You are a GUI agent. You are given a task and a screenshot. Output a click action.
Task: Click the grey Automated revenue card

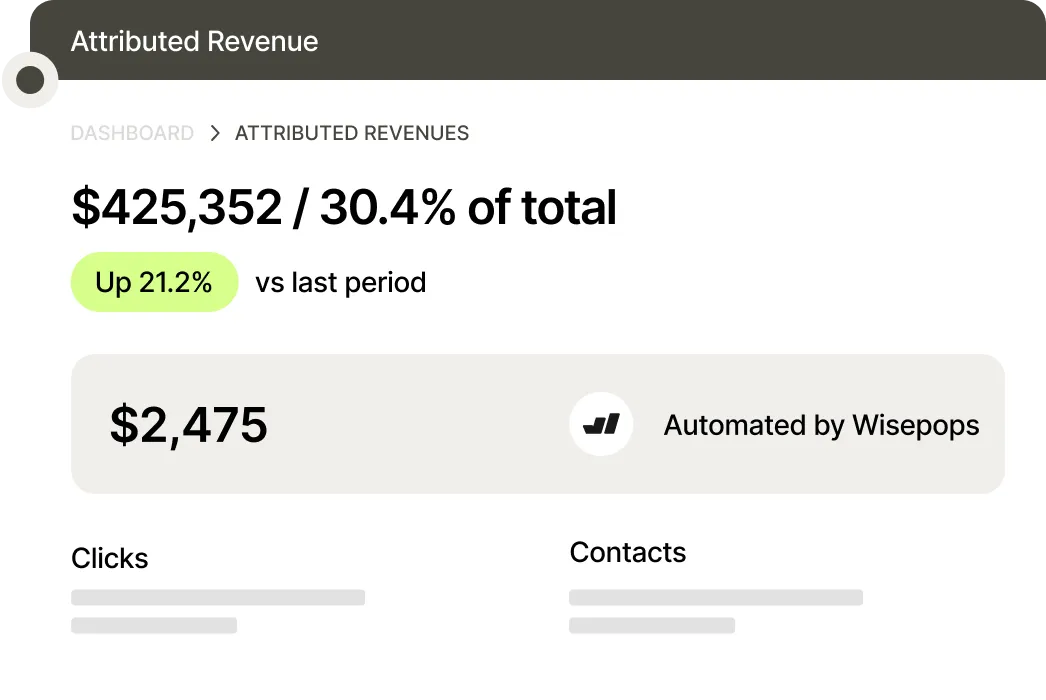point(420,470)
